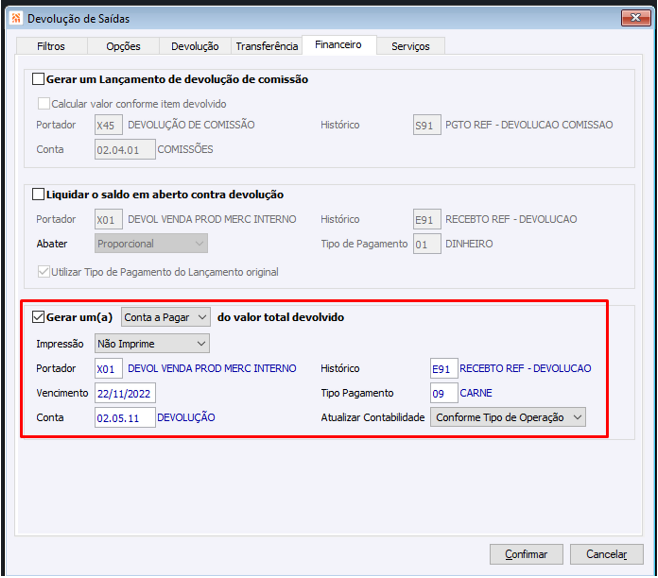Screen dimensions: 658x578
Task: Toggle Calcular valor conforme item devolvido
Action: point(44,103)
